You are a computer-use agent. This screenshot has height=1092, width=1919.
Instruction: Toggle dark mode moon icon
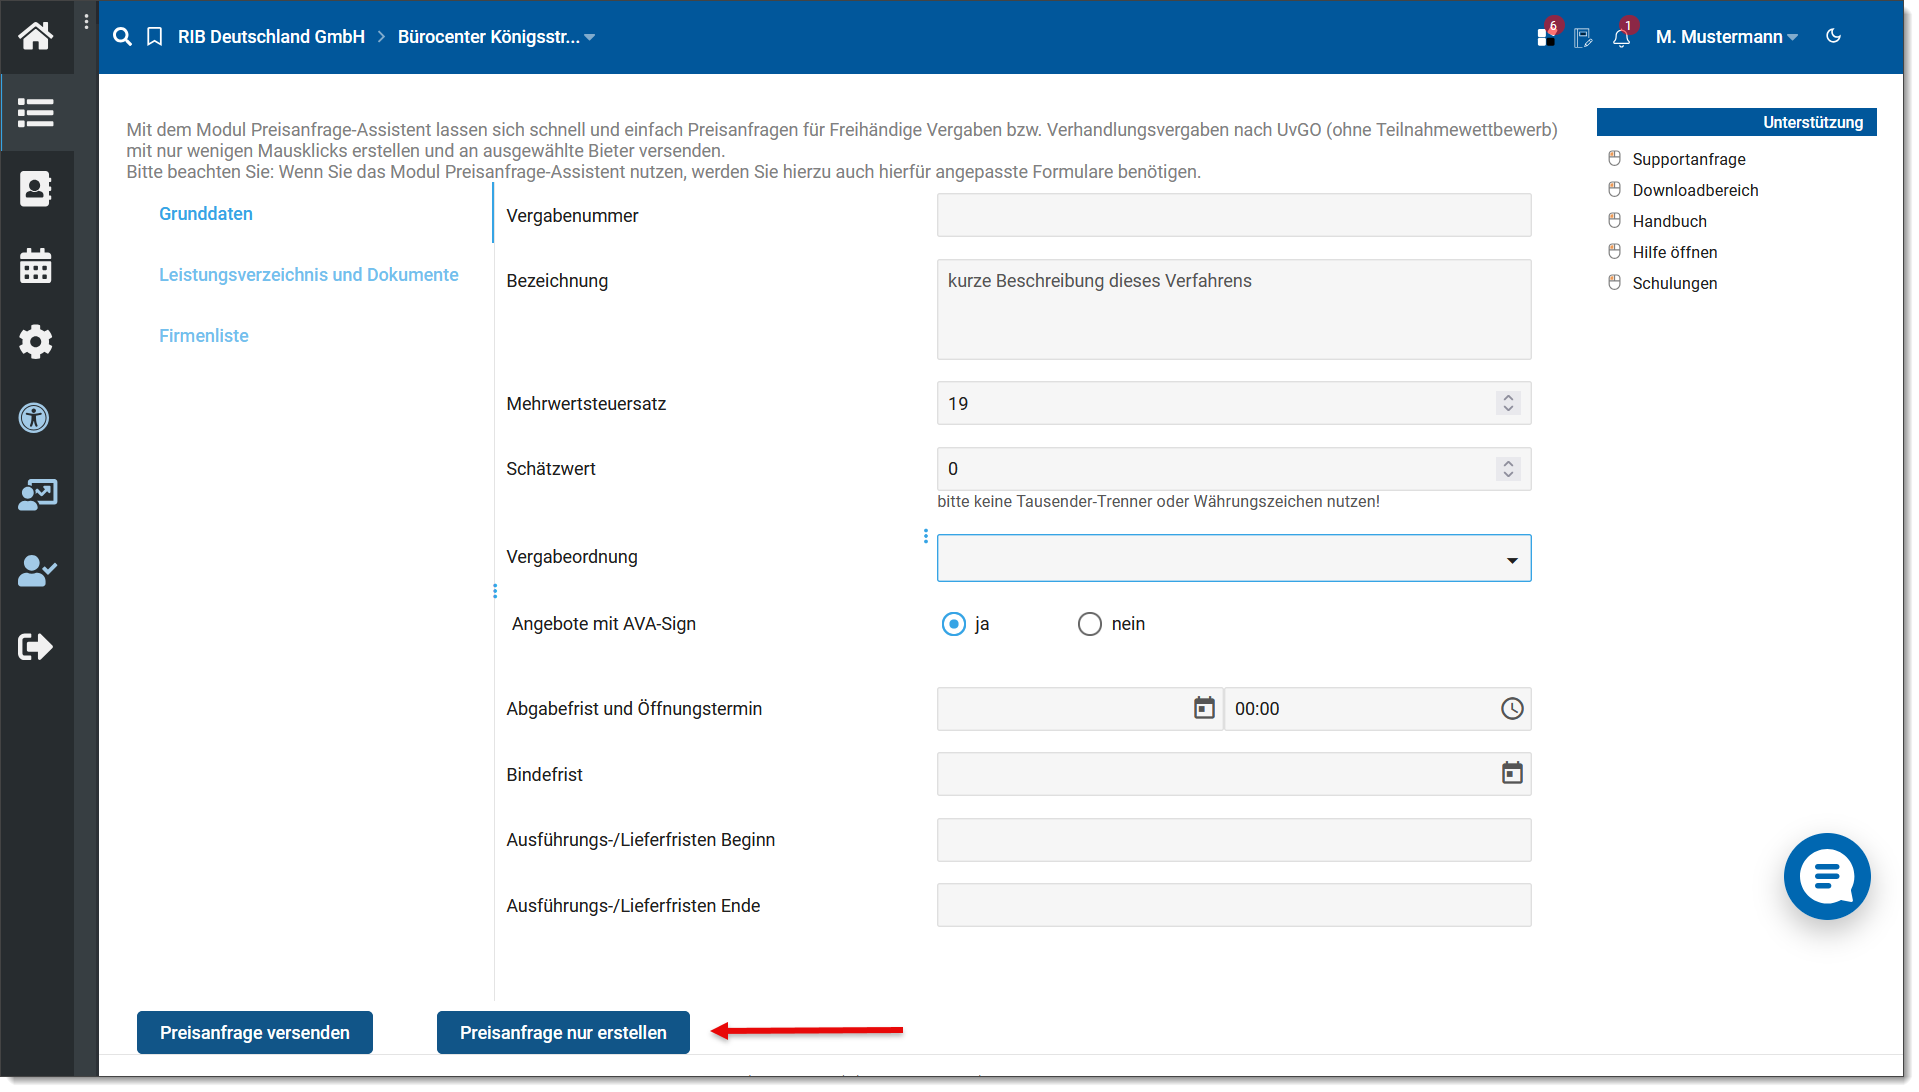[1833, 36]
